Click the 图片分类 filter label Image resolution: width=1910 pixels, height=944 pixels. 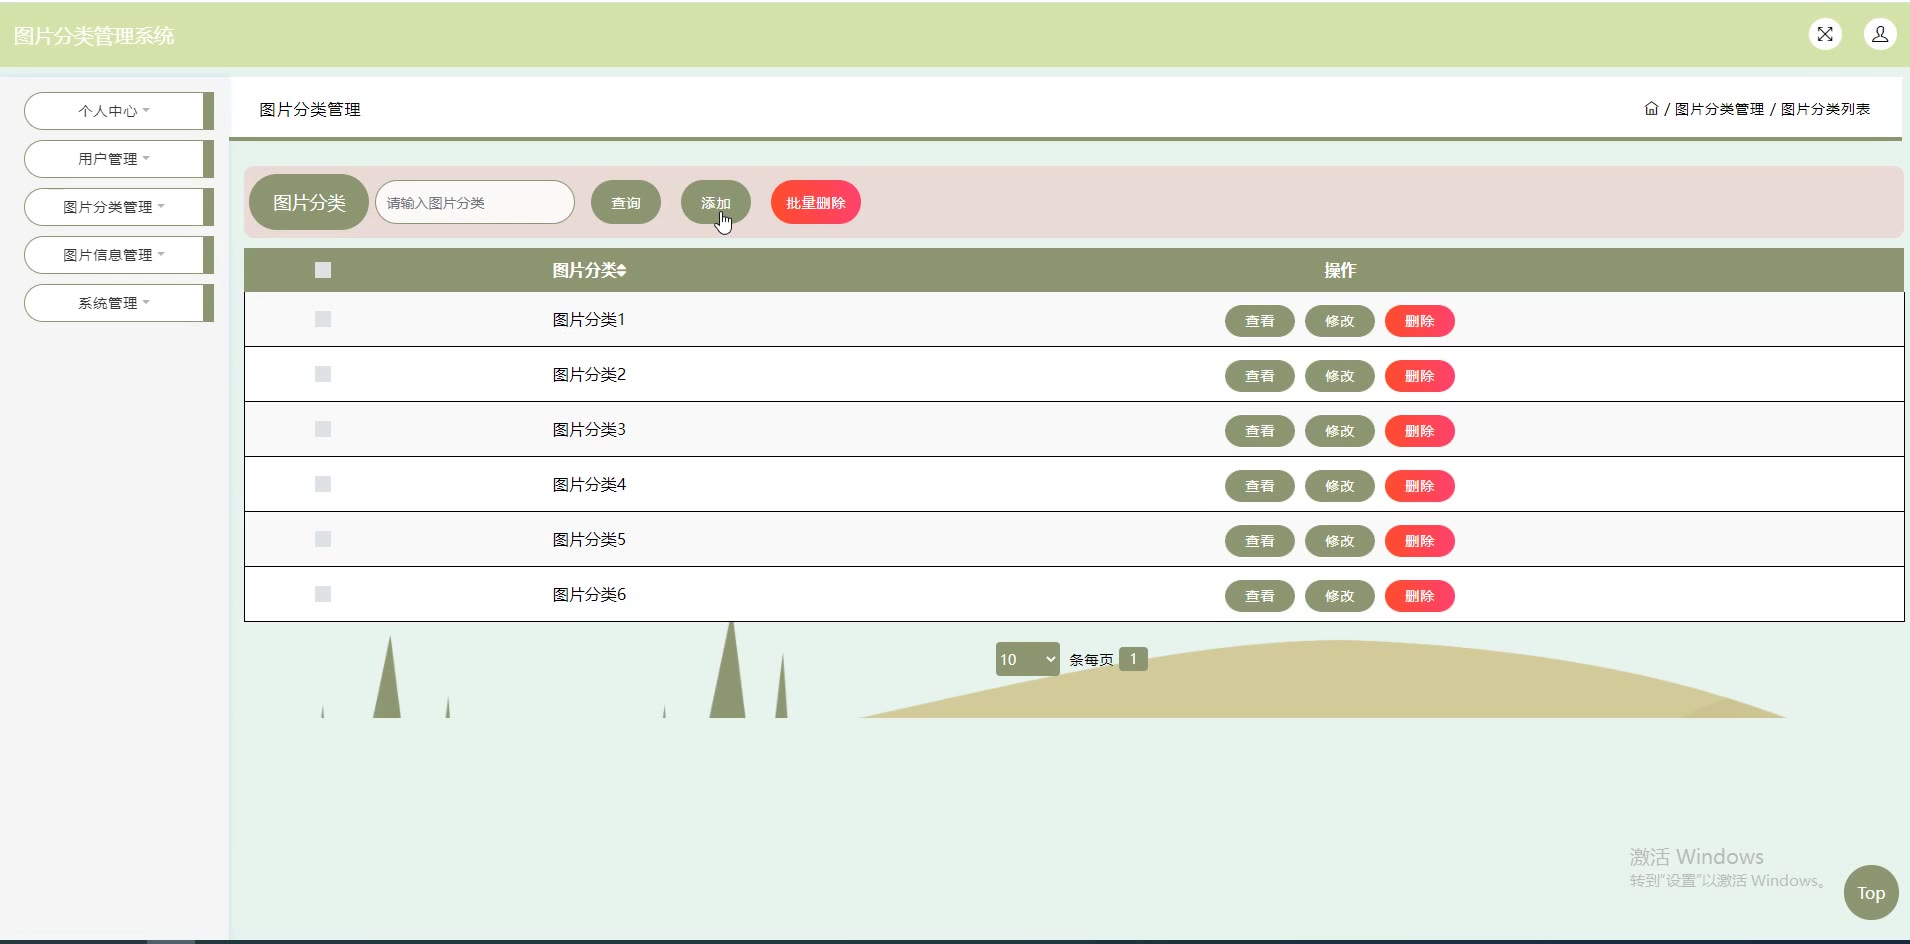tap(309, 202)
